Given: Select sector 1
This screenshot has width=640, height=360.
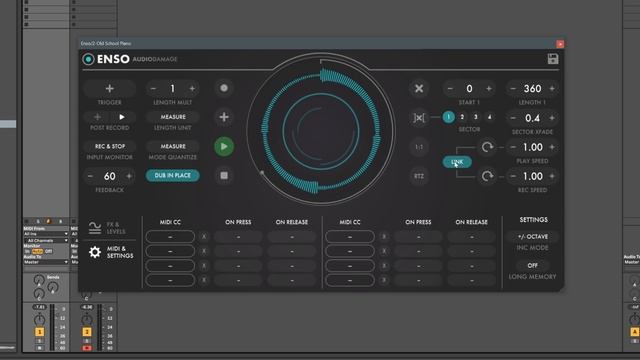Looking at the screenshot, I should 448,117.
